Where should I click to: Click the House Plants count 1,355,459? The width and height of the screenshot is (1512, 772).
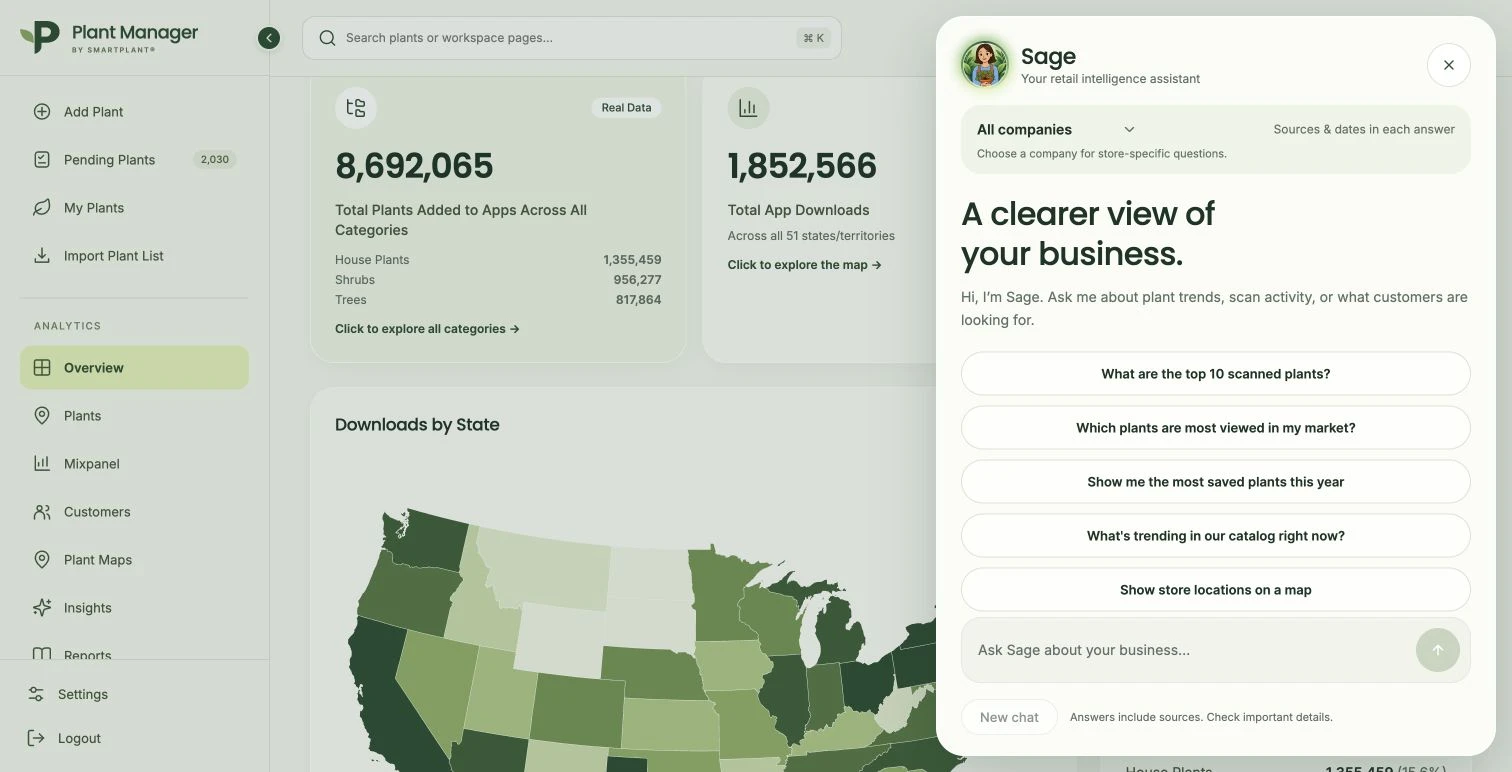tap(632, 260)
